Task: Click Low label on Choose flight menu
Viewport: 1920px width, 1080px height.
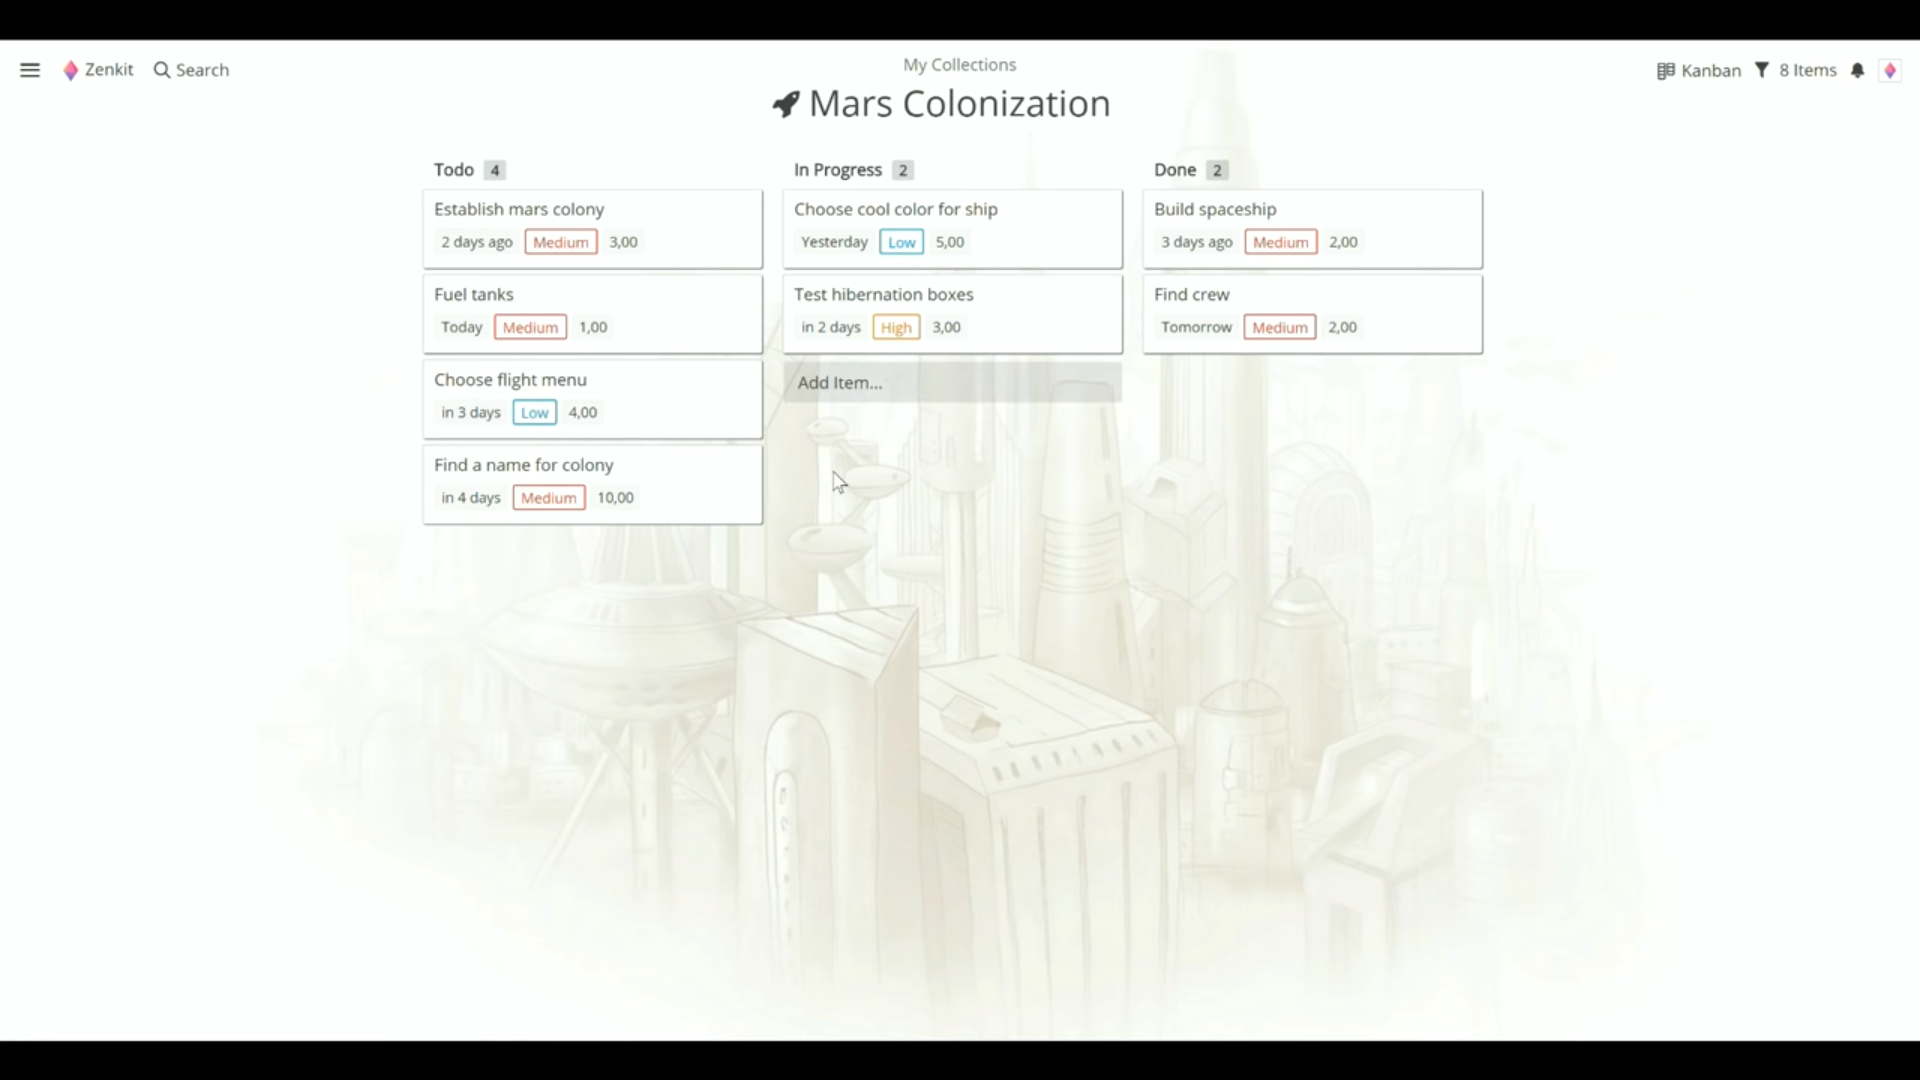Action: 535,412
